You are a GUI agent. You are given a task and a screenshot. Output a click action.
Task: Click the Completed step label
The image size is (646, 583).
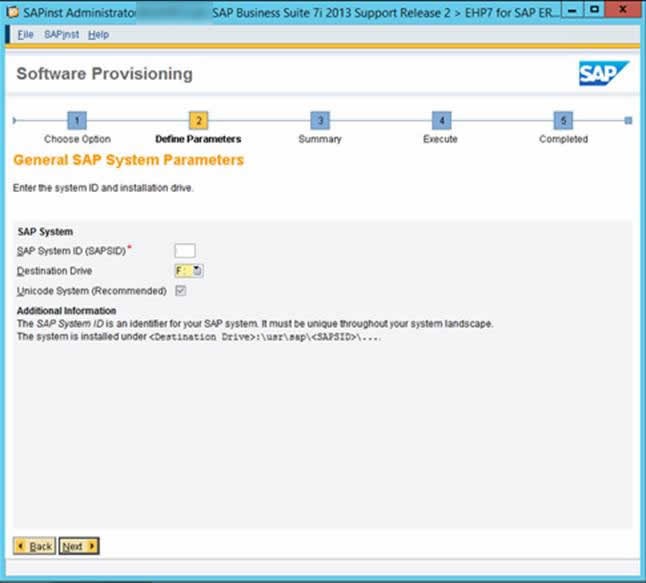(x=564, y=139)
